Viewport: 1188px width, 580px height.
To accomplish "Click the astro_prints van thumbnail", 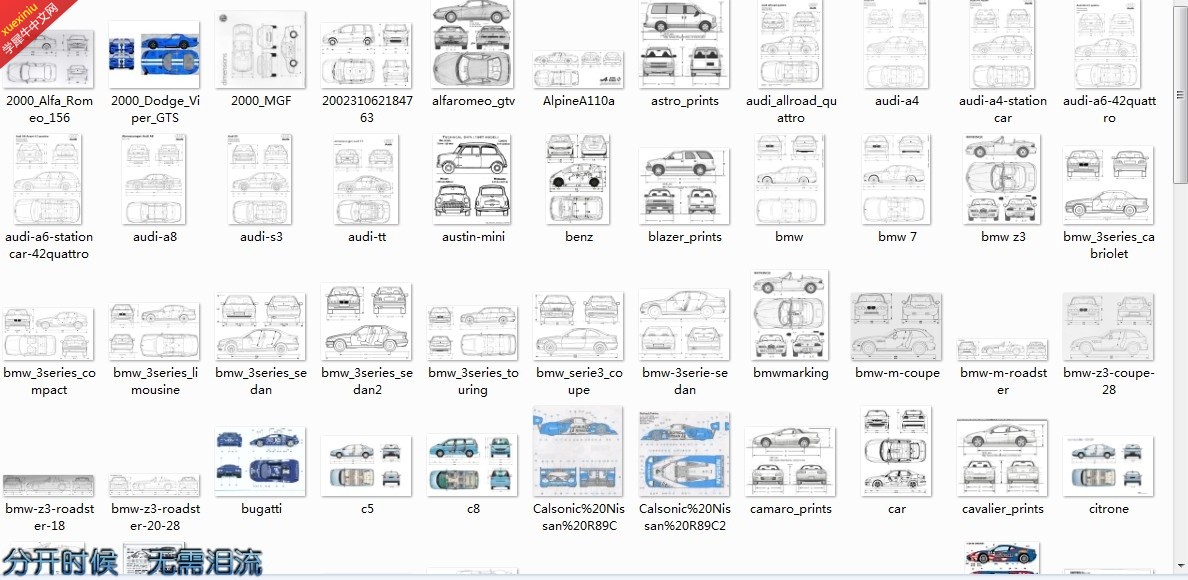I will pyautogui.click(x=684, y=44).
